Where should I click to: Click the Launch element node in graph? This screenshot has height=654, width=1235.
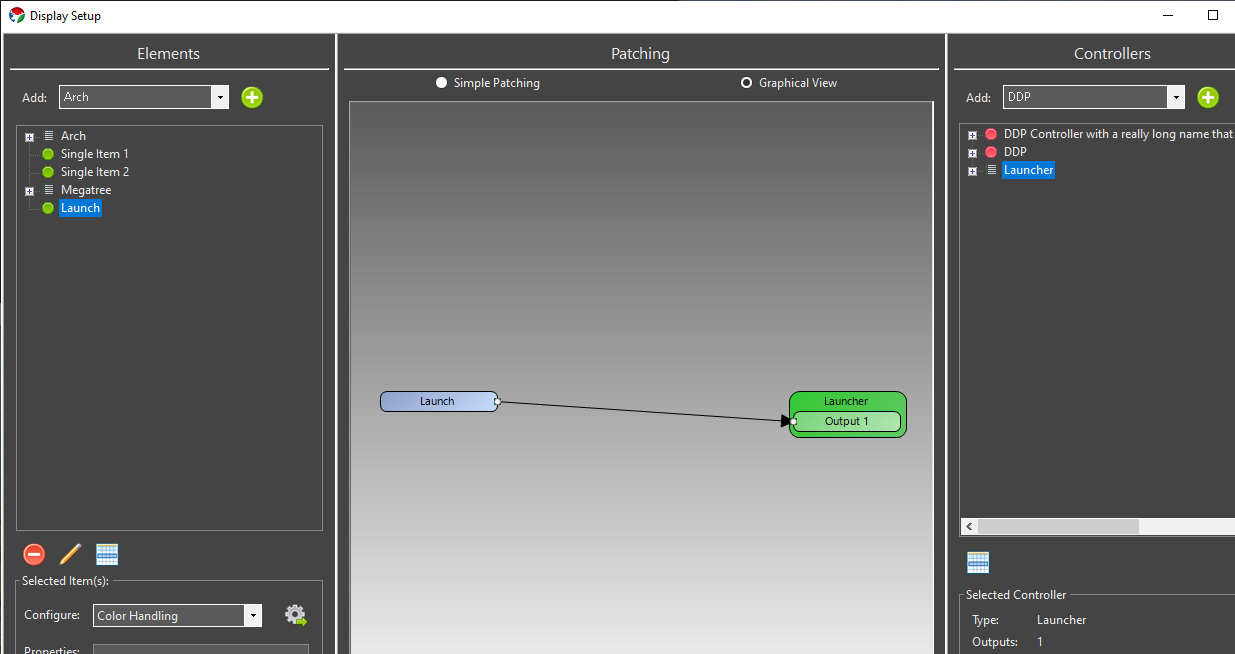(x=438, y=401)
